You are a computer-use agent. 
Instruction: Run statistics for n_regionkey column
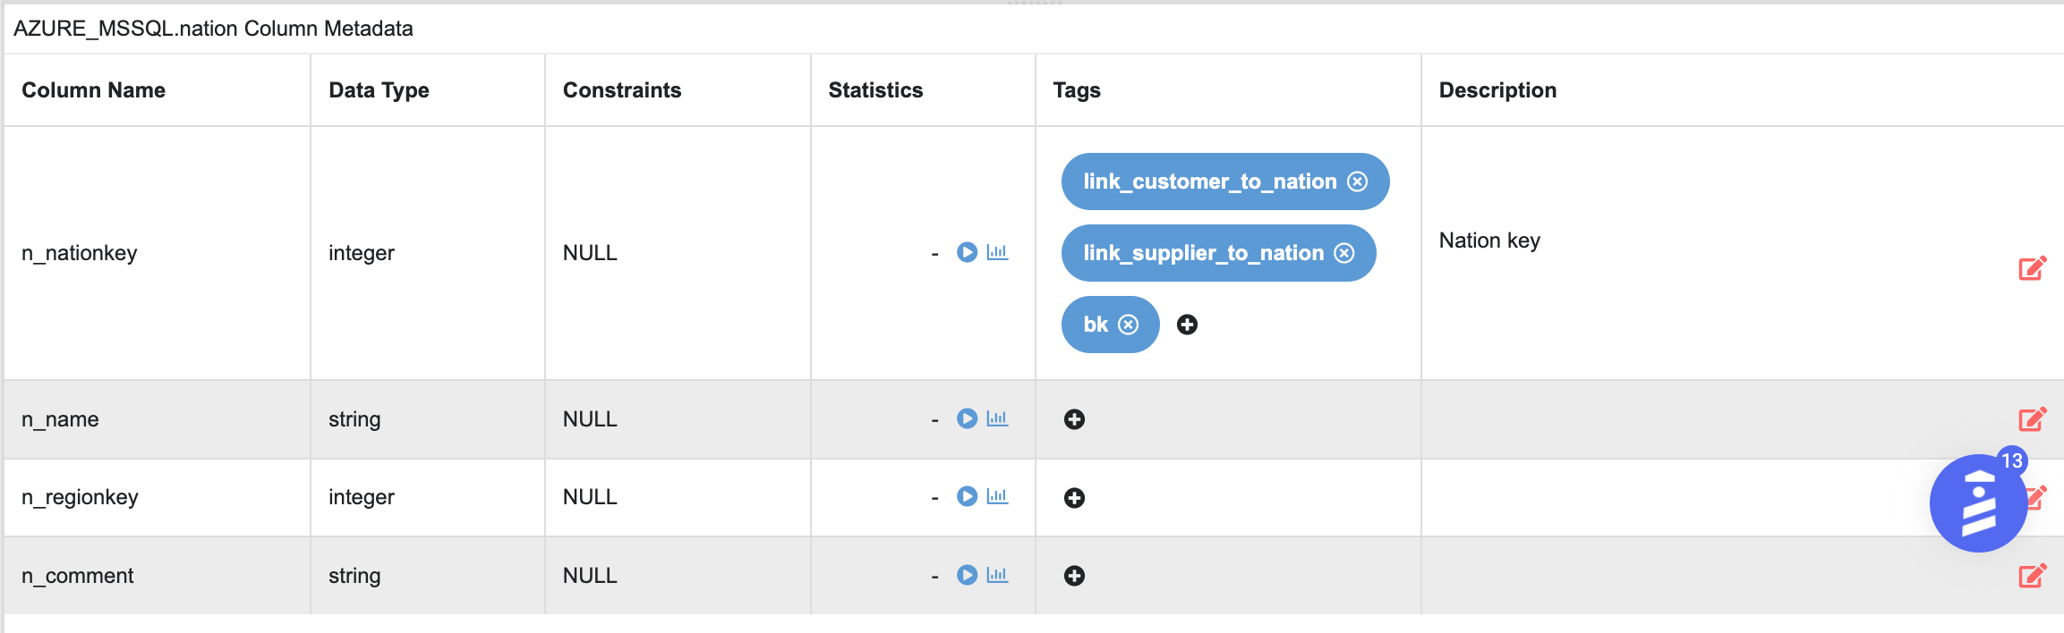point(966,496)
